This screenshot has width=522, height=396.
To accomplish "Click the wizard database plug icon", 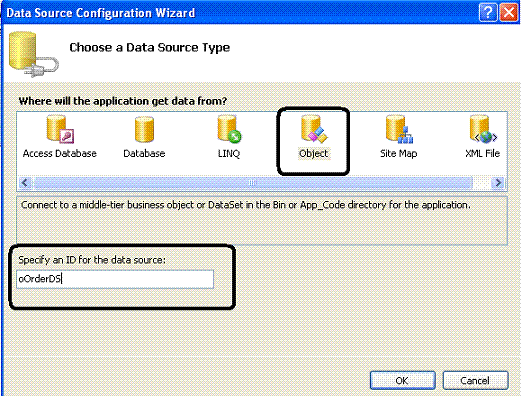I will point(33,54).
